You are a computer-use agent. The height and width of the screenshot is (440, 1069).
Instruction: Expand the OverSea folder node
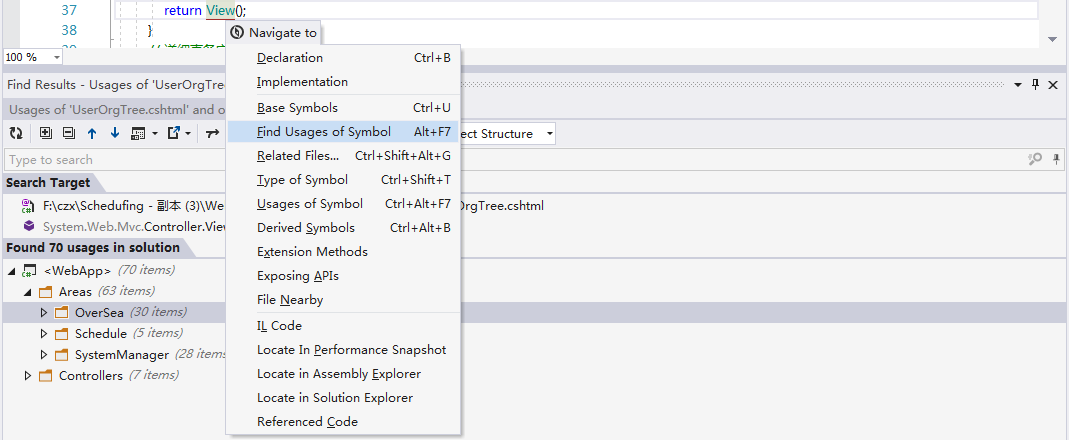44,312
